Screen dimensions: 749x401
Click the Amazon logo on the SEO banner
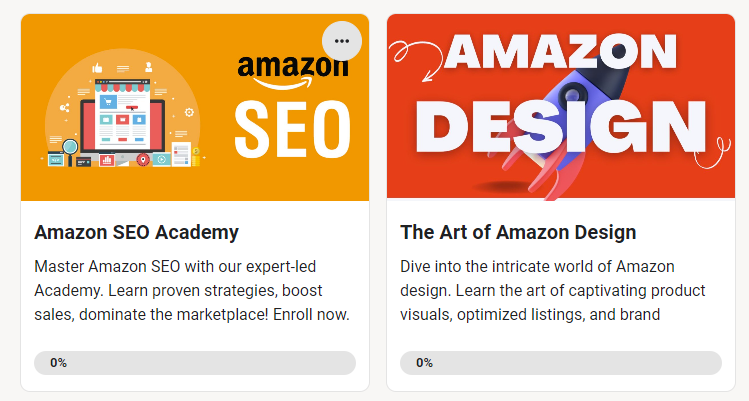click(285, 70)
